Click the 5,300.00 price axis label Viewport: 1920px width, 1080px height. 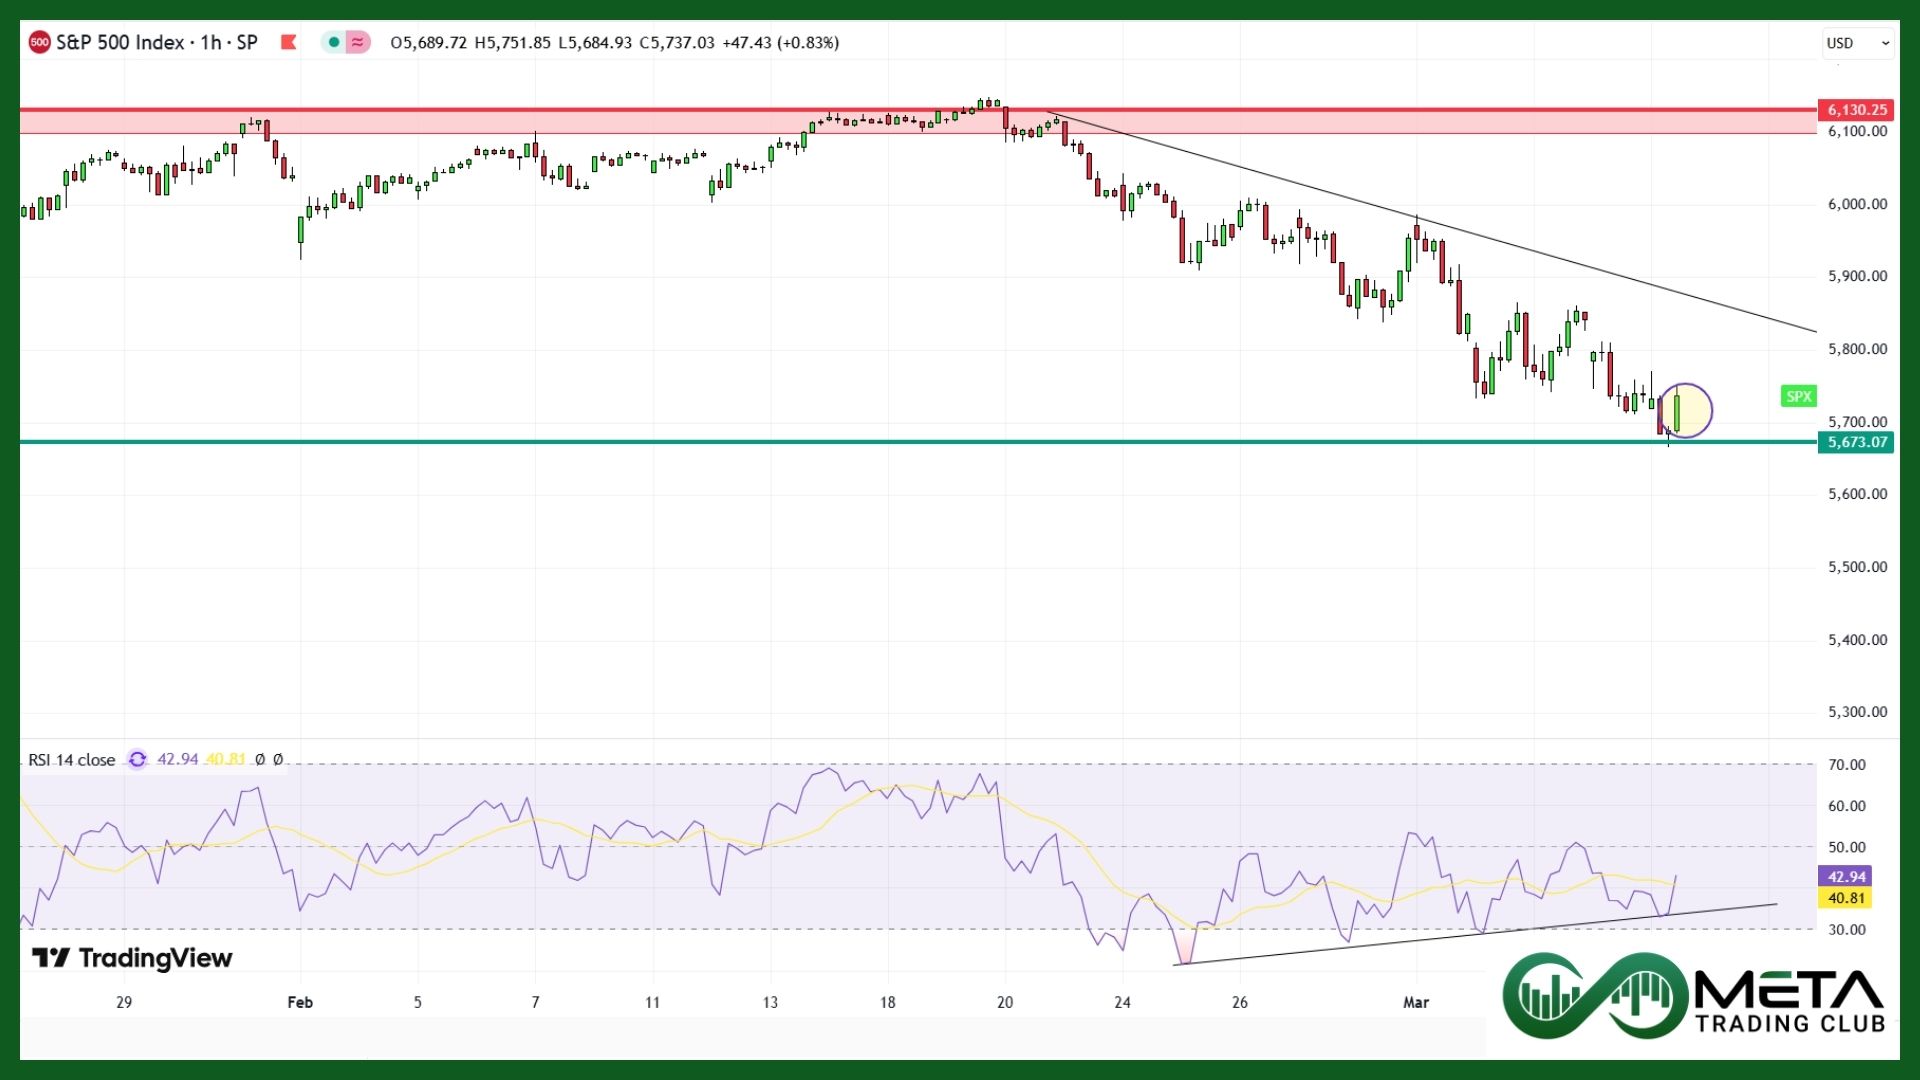[1857, 712]
